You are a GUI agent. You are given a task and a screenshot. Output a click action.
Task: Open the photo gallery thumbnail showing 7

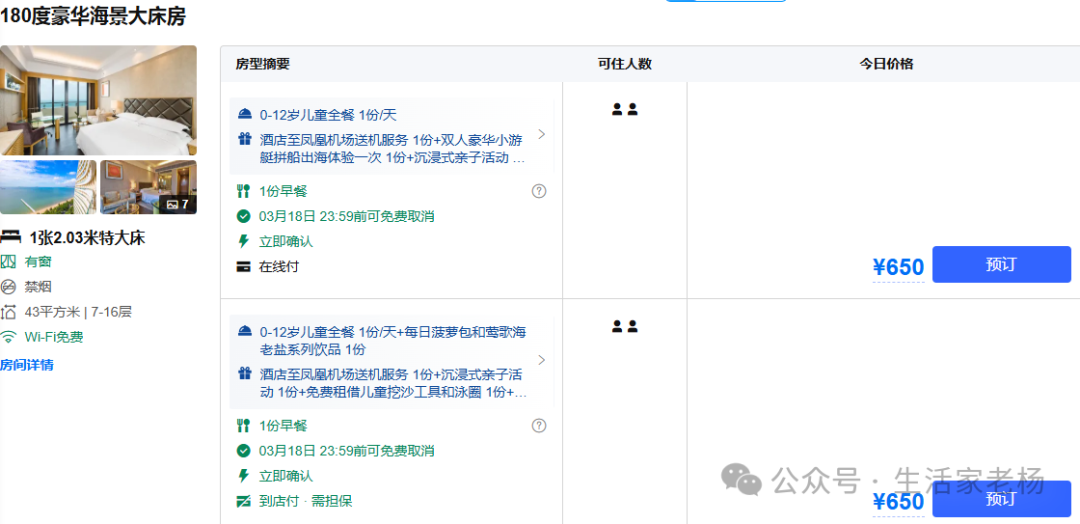tap(149, 187)
